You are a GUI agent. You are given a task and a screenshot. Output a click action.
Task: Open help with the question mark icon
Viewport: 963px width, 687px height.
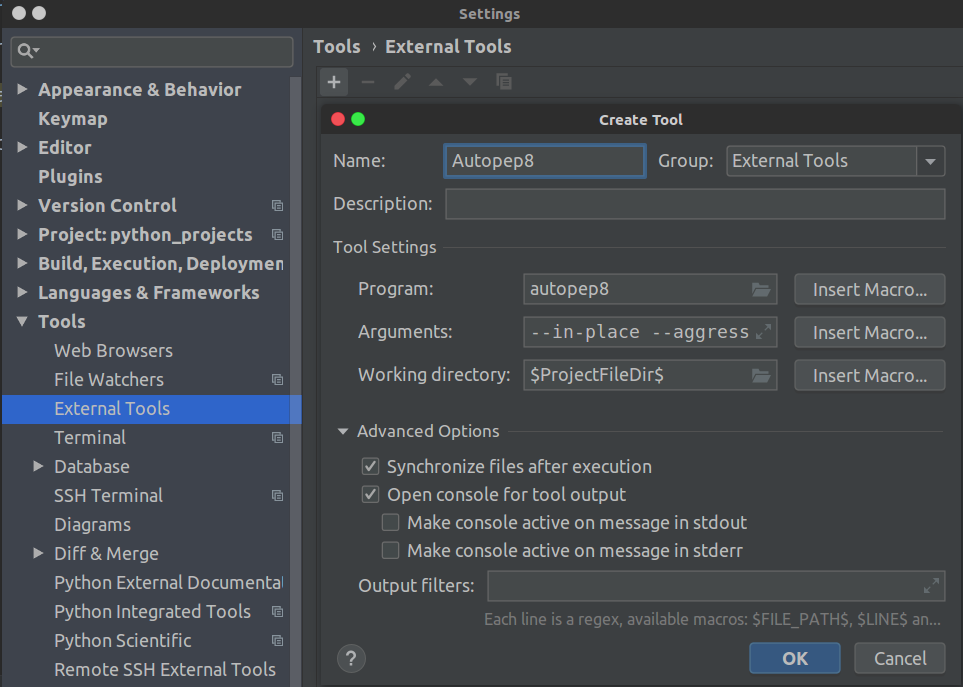click(x=351, y=659)
